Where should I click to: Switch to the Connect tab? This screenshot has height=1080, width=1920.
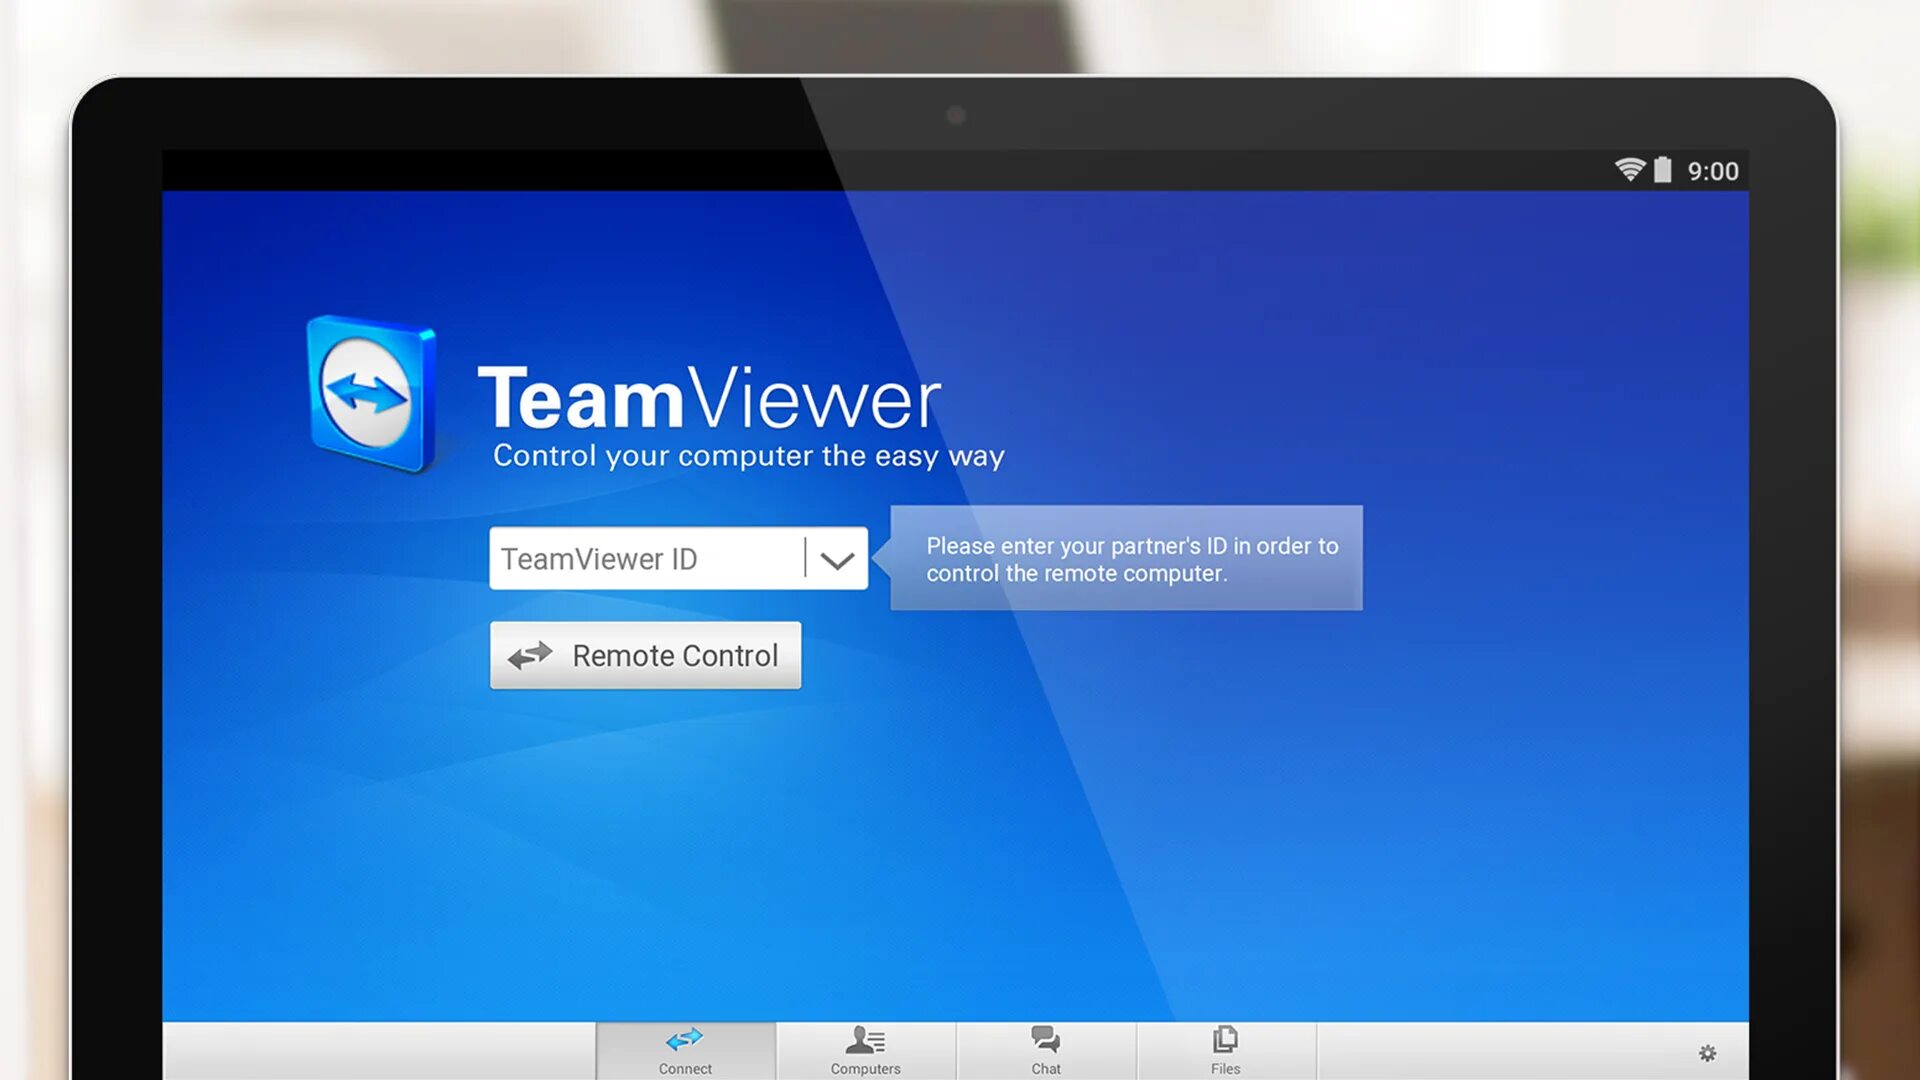pyautogui.click(x=685, y=1050)
